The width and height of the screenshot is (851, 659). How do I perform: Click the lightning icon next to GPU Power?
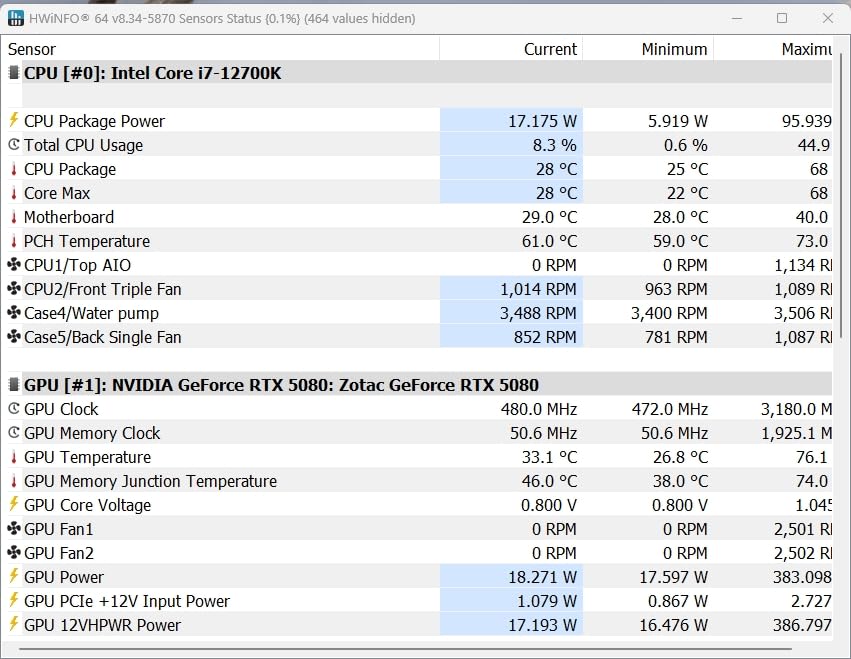pos(14,576)
